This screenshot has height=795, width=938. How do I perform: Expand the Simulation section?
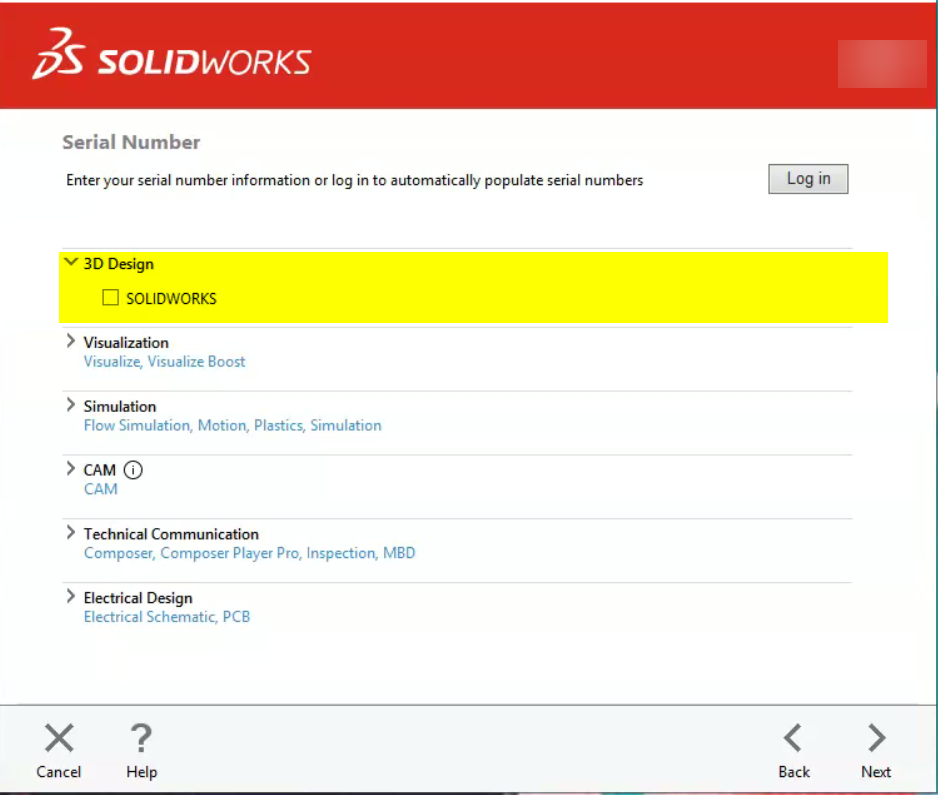(x=71, y=405)
